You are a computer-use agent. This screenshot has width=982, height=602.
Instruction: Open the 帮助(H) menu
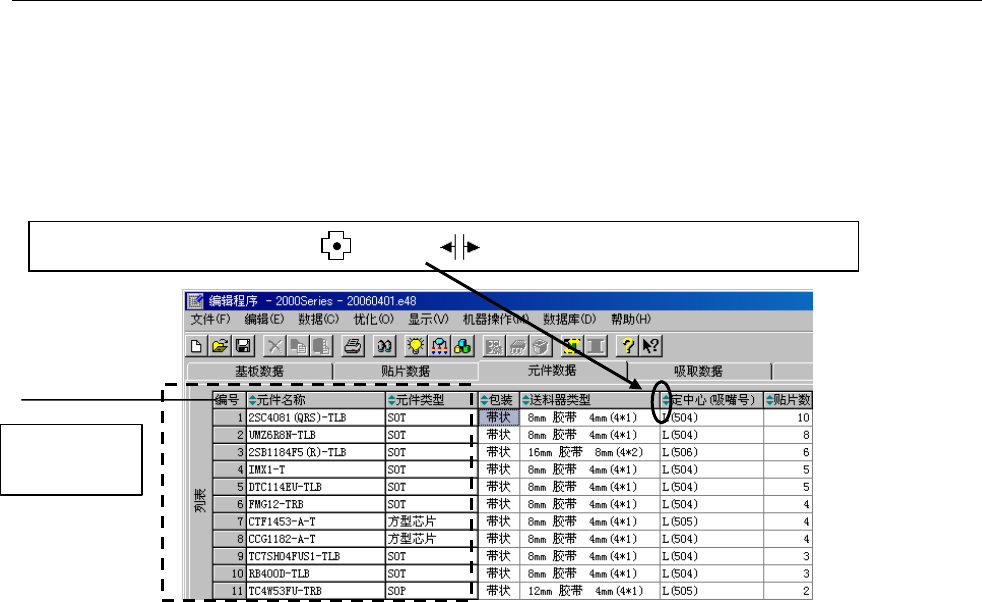click(631, 319)
